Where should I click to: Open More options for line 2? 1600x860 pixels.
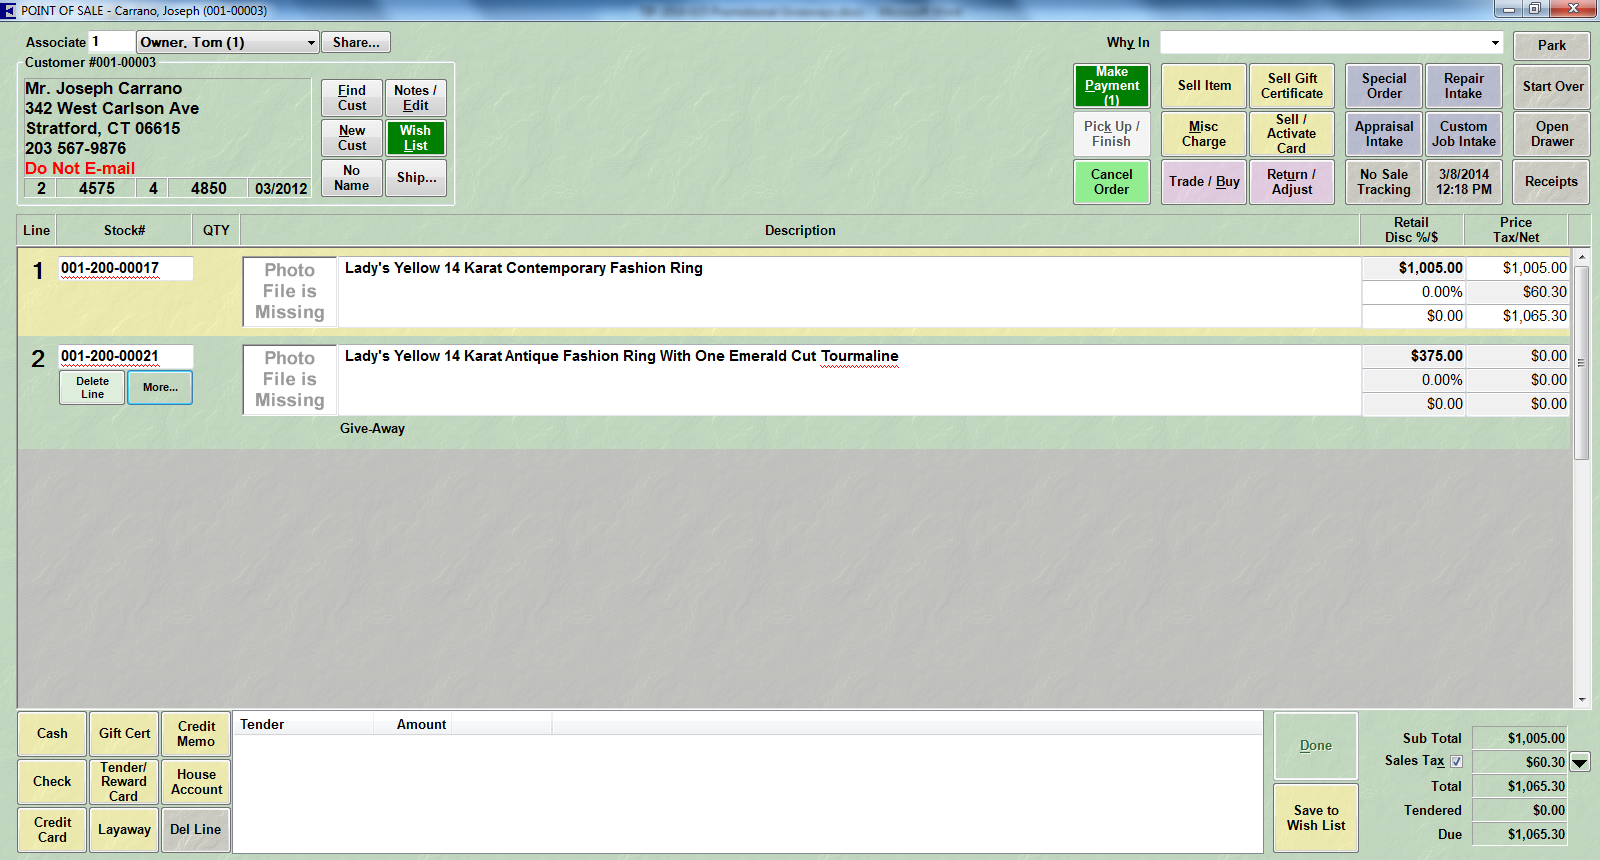pos(160,388)
